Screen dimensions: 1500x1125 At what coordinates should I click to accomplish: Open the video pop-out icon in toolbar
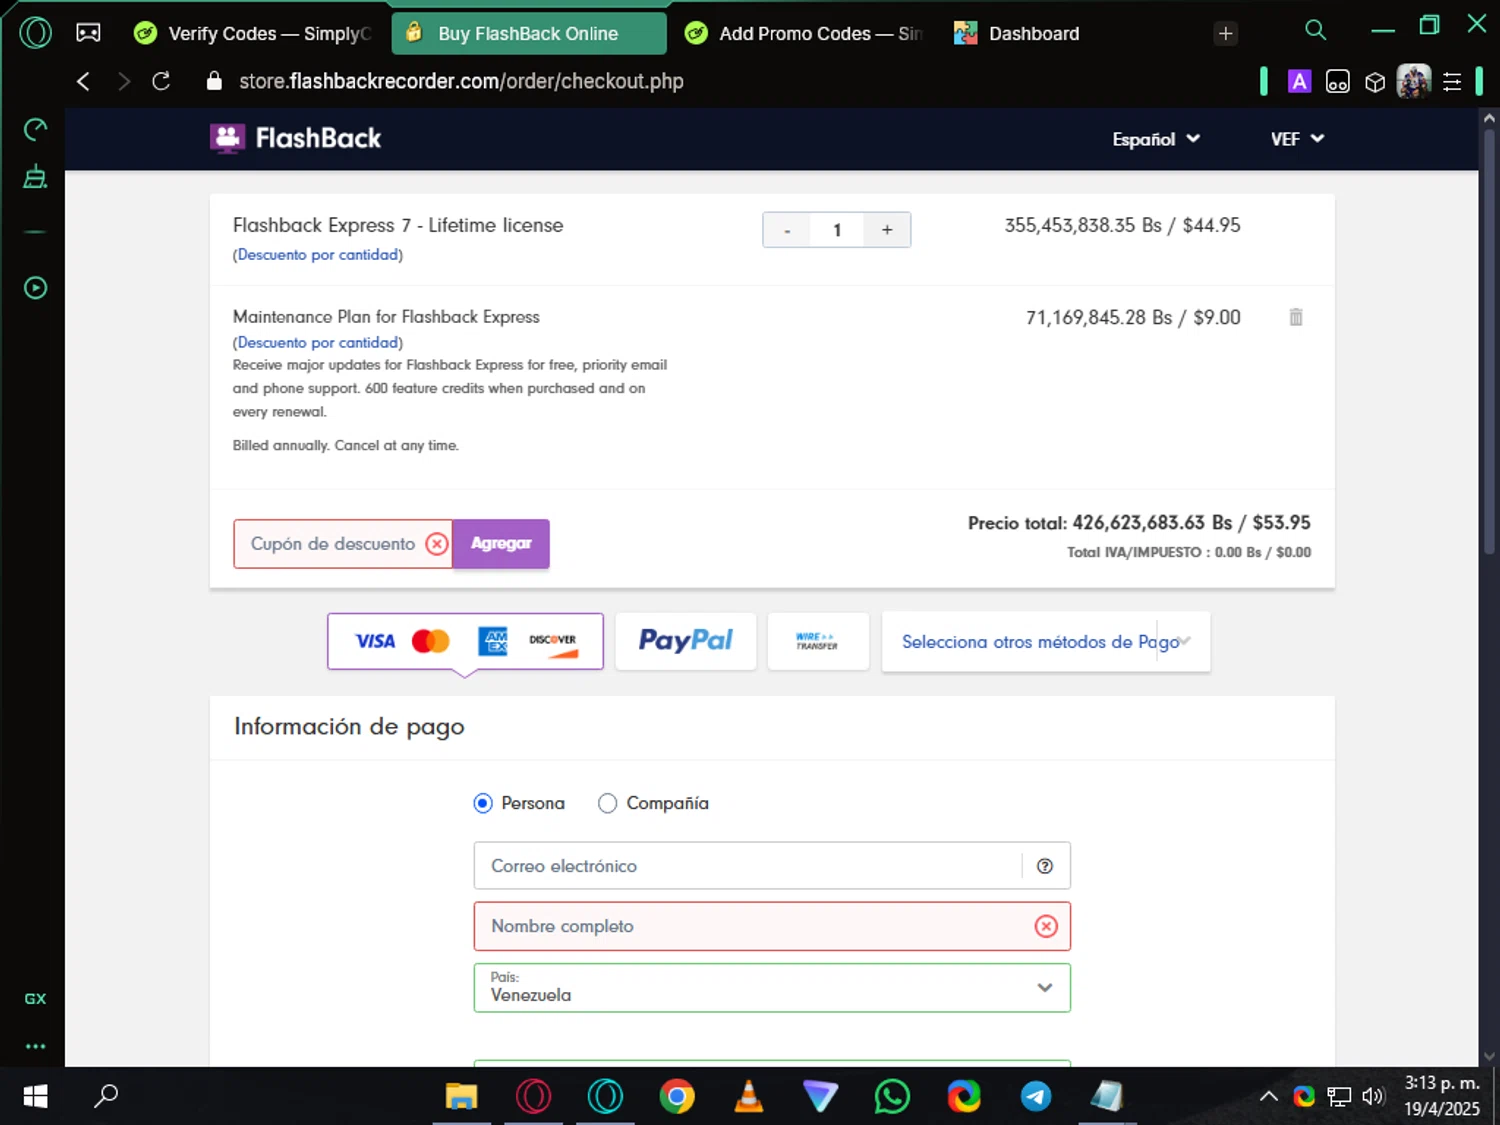pos(1338,82)
